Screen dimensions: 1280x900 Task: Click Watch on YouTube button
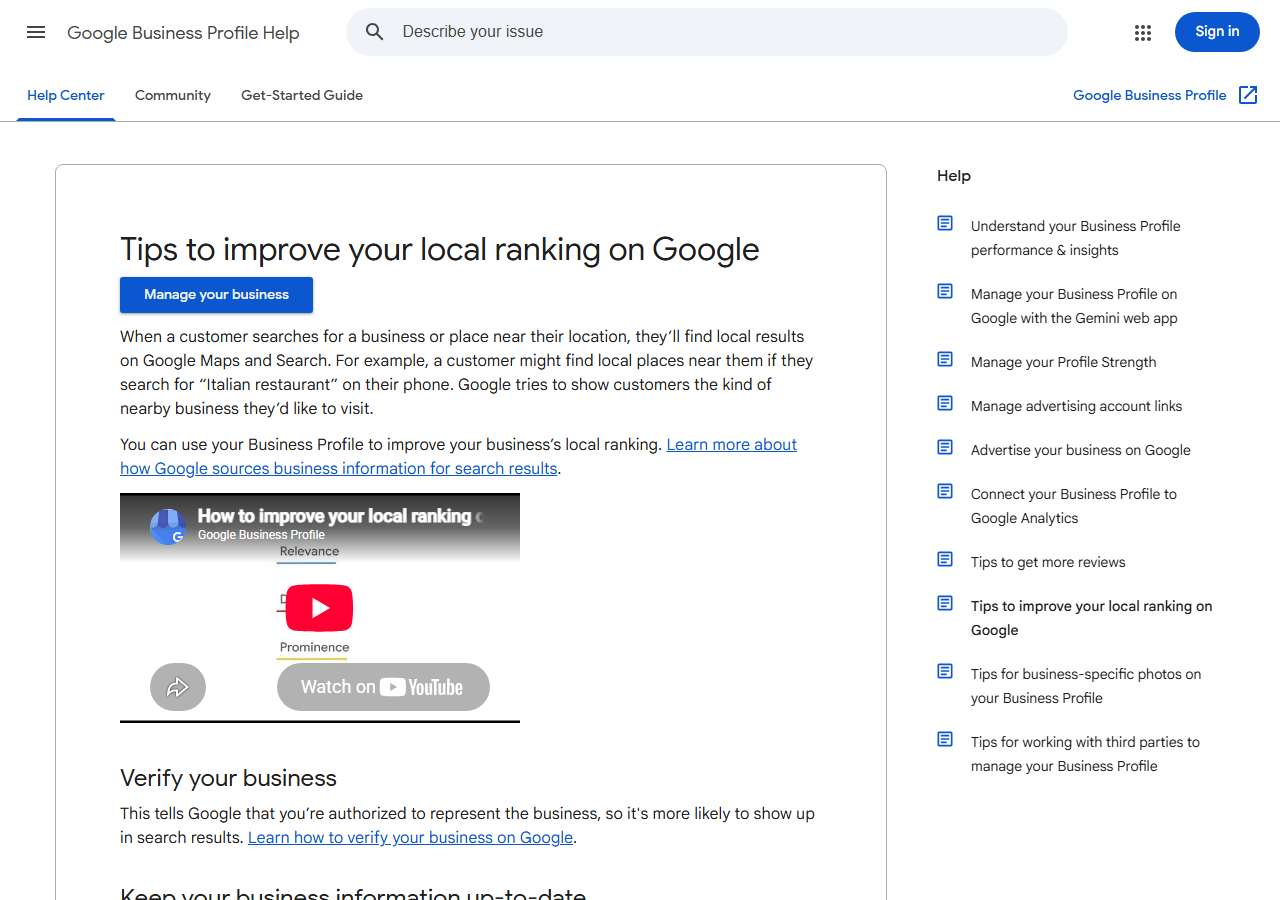383,687
